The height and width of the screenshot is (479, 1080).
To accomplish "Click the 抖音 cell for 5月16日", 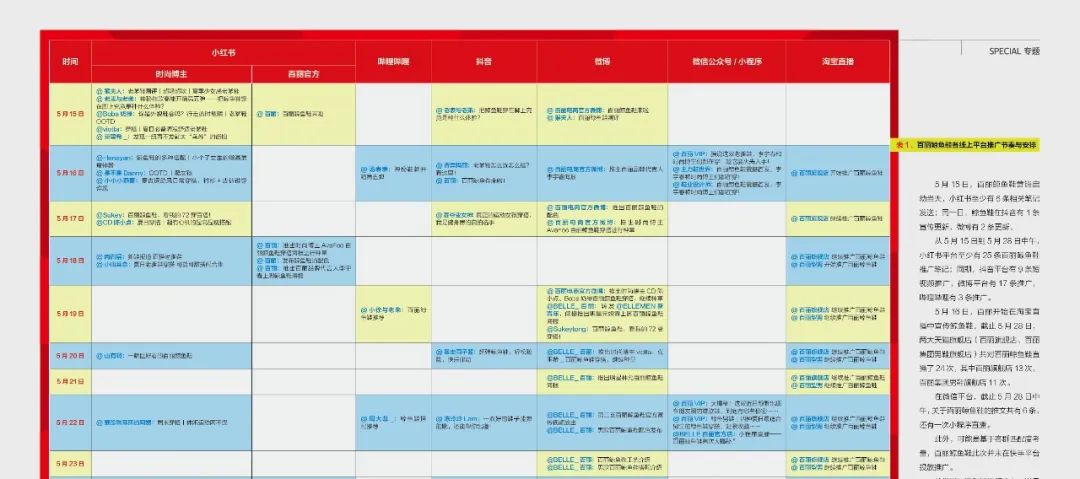I will [484, 173].
